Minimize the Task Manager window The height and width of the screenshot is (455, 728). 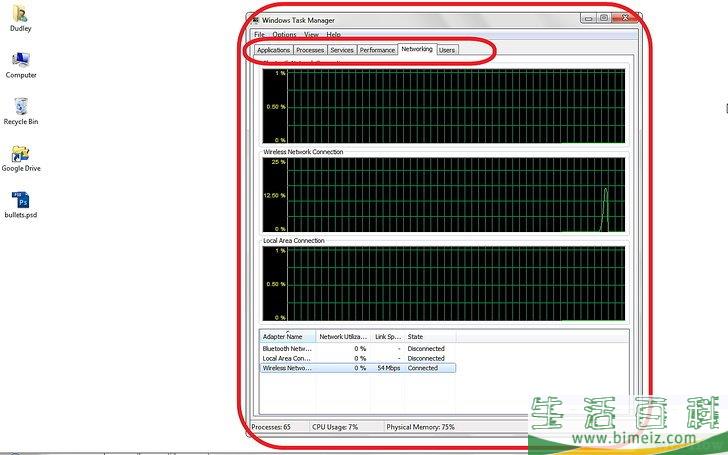point(588,18)
